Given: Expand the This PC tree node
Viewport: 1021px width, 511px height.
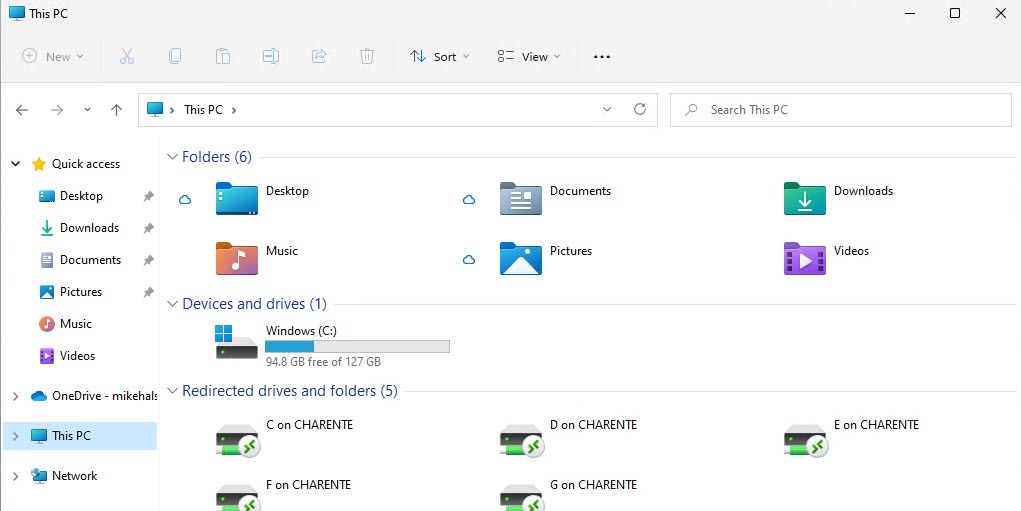Looking at the screenshot, I should pos(16,436).
